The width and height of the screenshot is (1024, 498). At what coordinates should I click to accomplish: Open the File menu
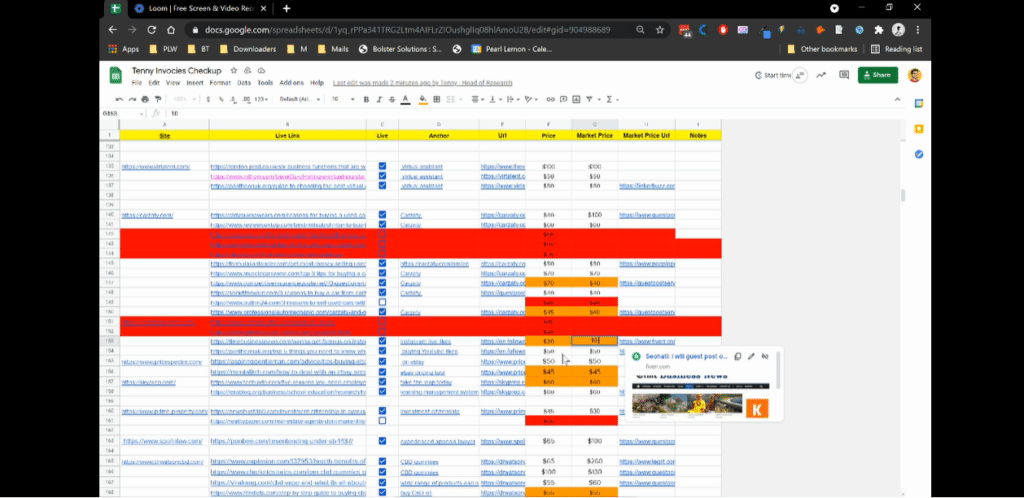[x=136, y=83]
